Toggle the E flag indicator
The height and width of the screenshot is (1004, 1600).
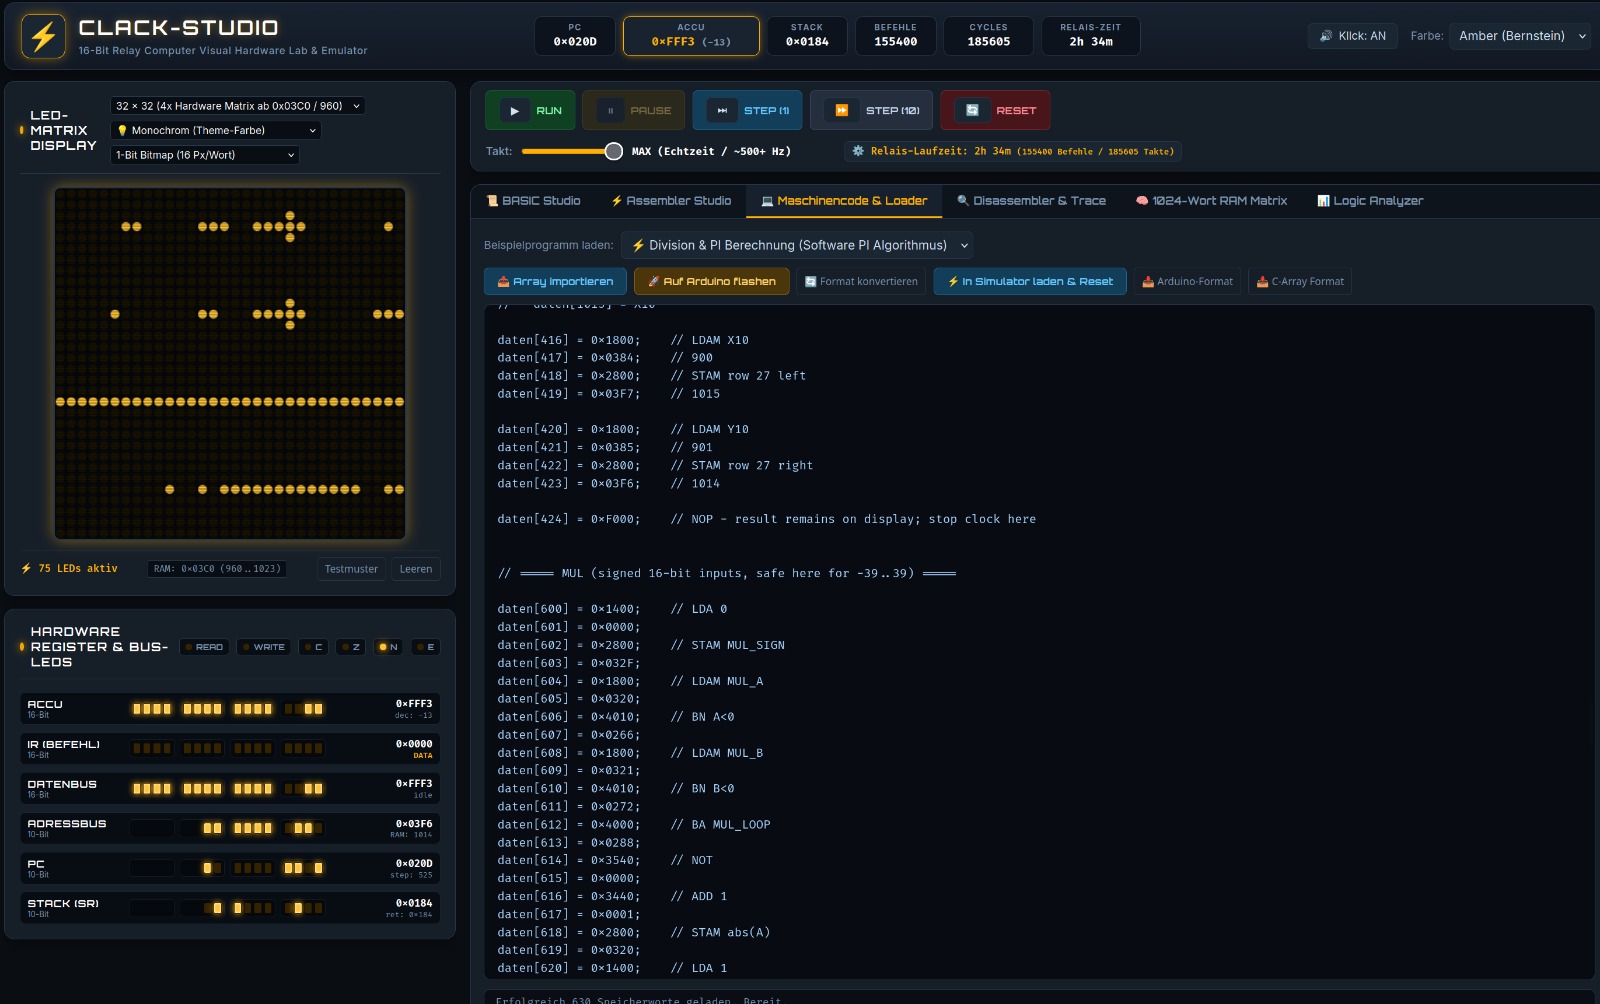(426, 647)
